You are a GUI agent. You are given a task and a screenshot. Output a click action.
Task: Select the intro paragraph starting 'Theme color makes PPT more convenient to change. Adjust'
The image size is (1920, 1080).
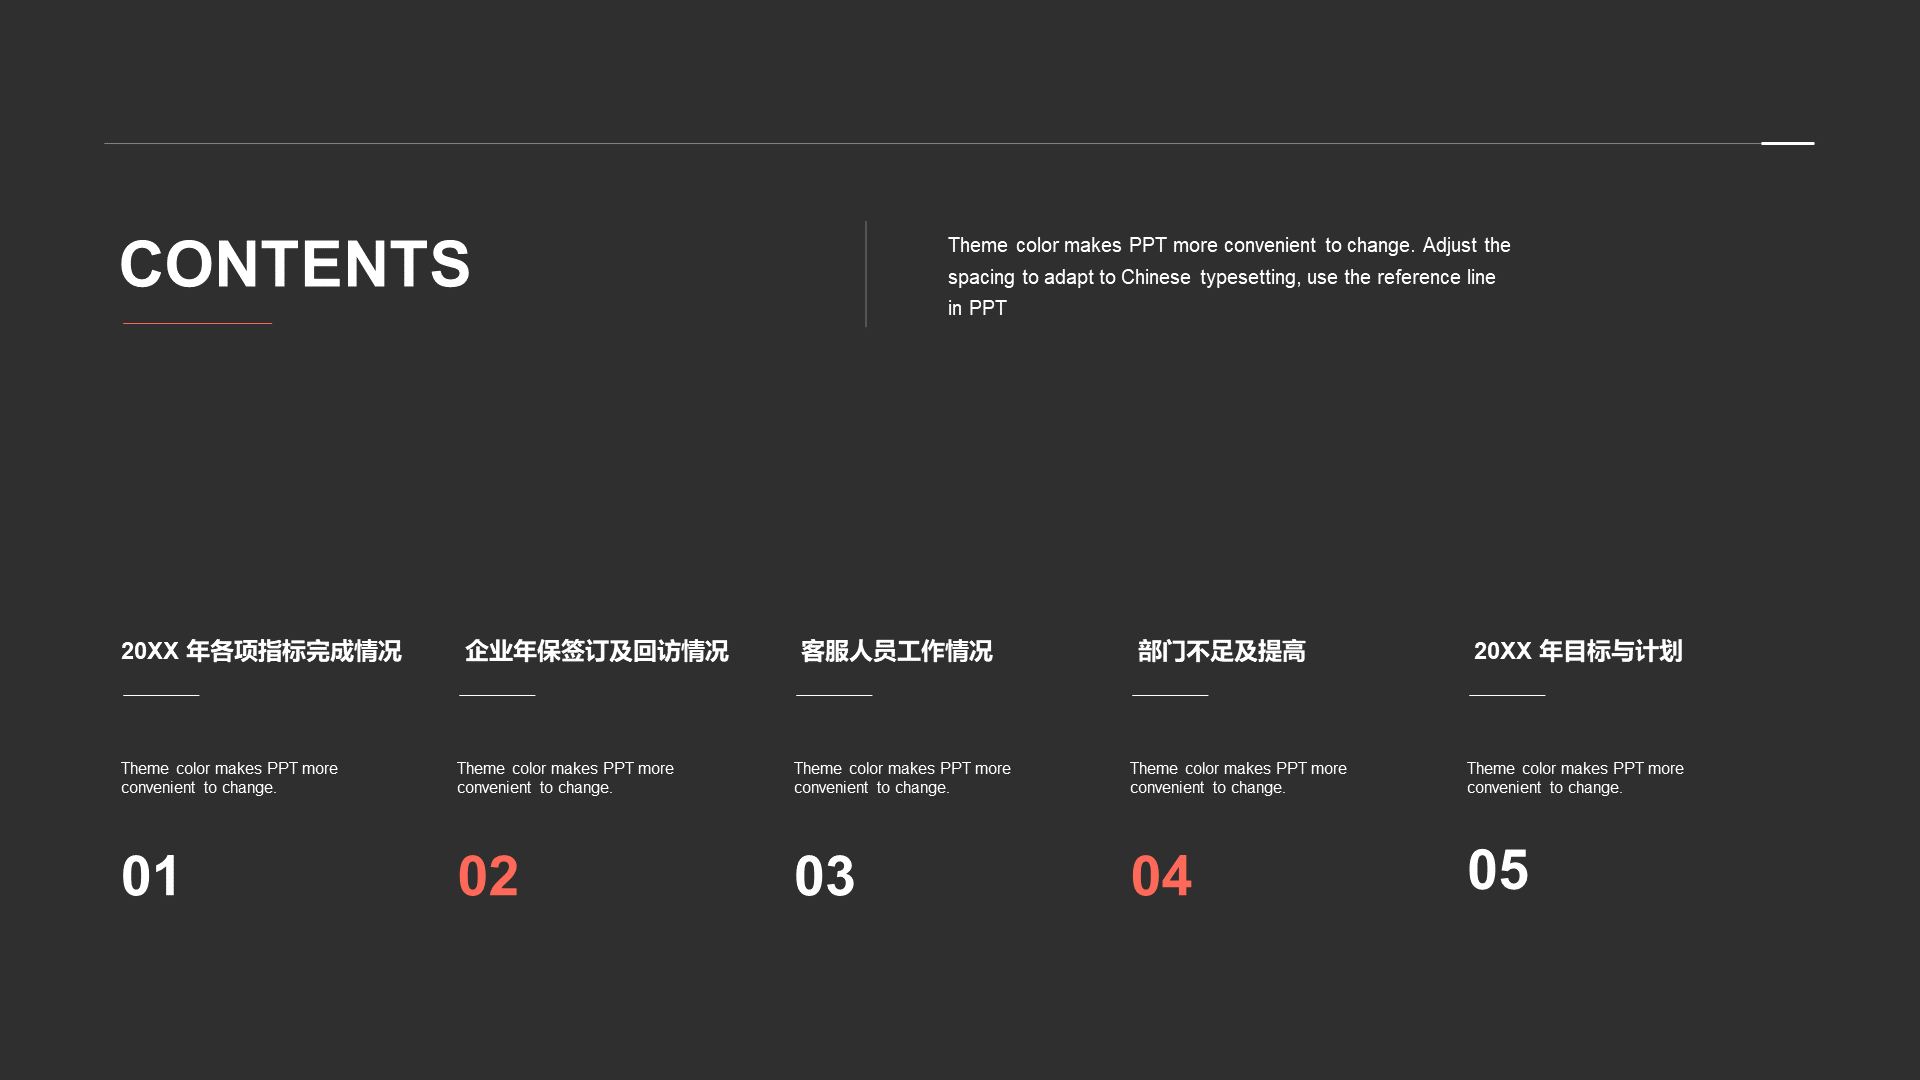[x=1229, y=277]
